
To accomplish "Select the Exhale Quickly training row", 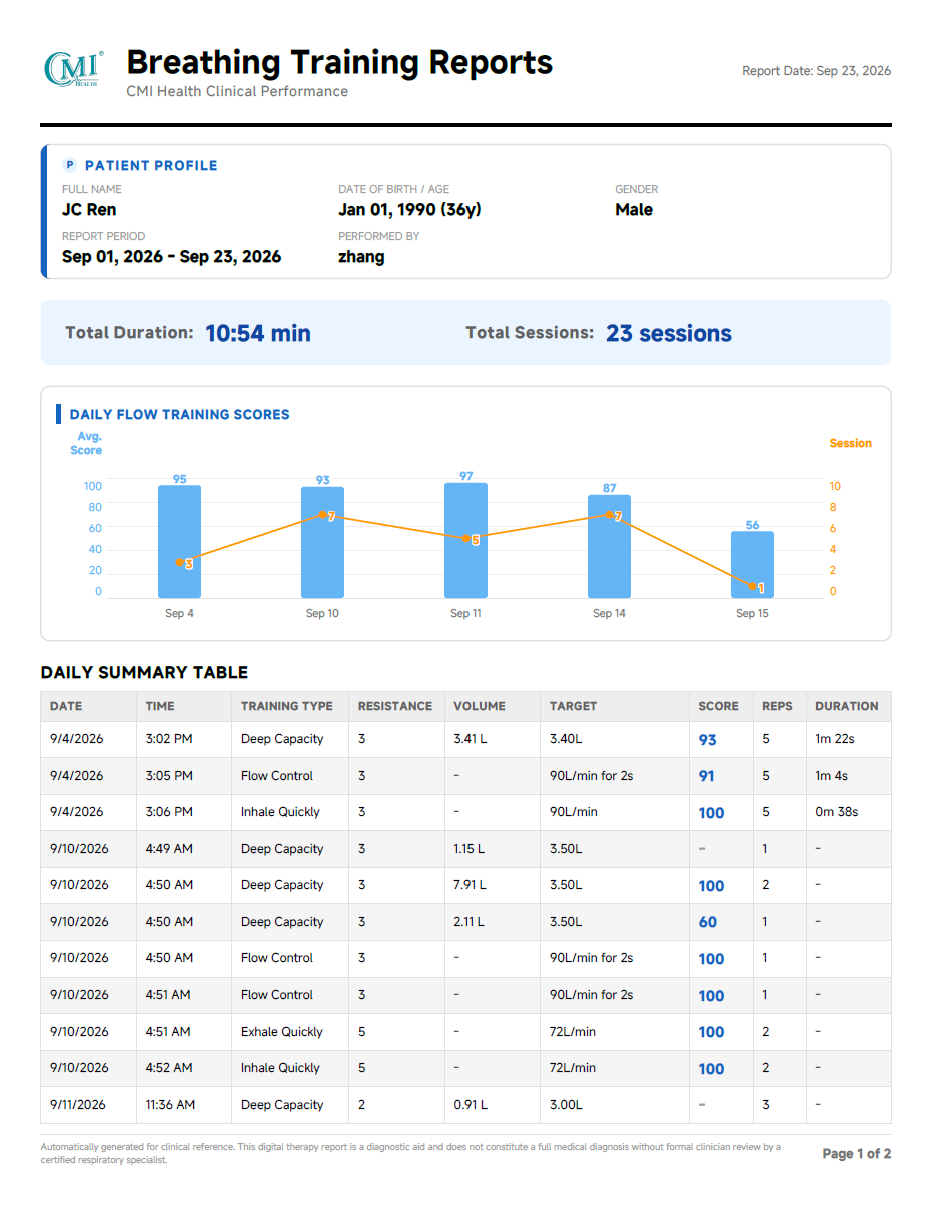I will coord(466,1031).
